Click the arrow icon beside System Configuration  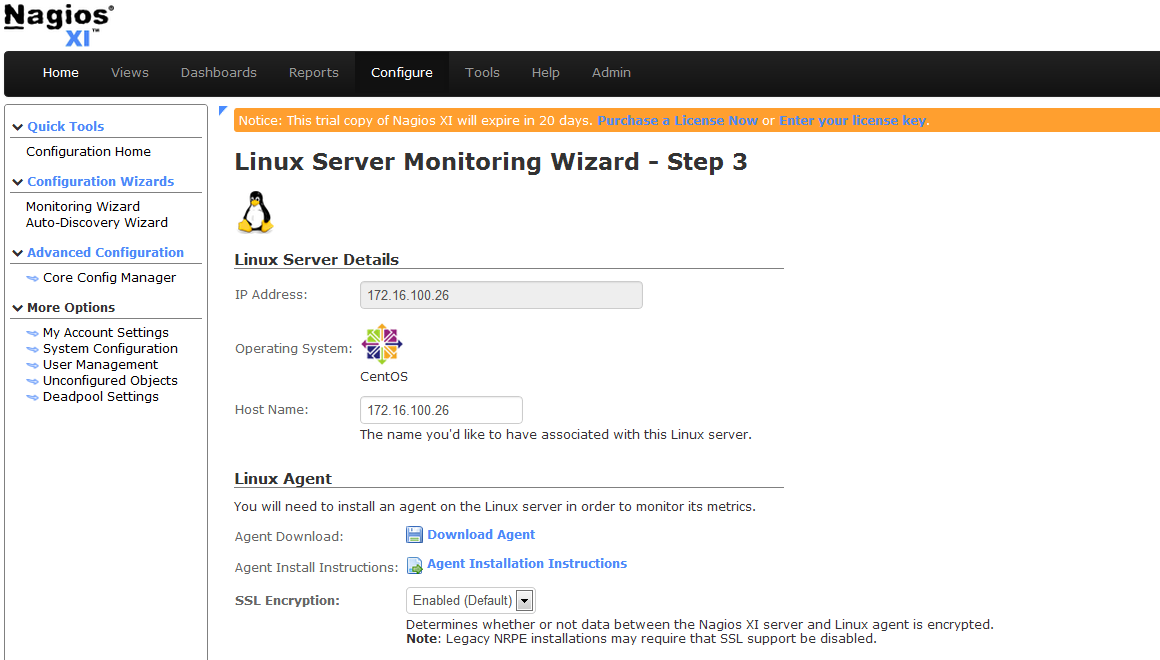coord(33,349)
